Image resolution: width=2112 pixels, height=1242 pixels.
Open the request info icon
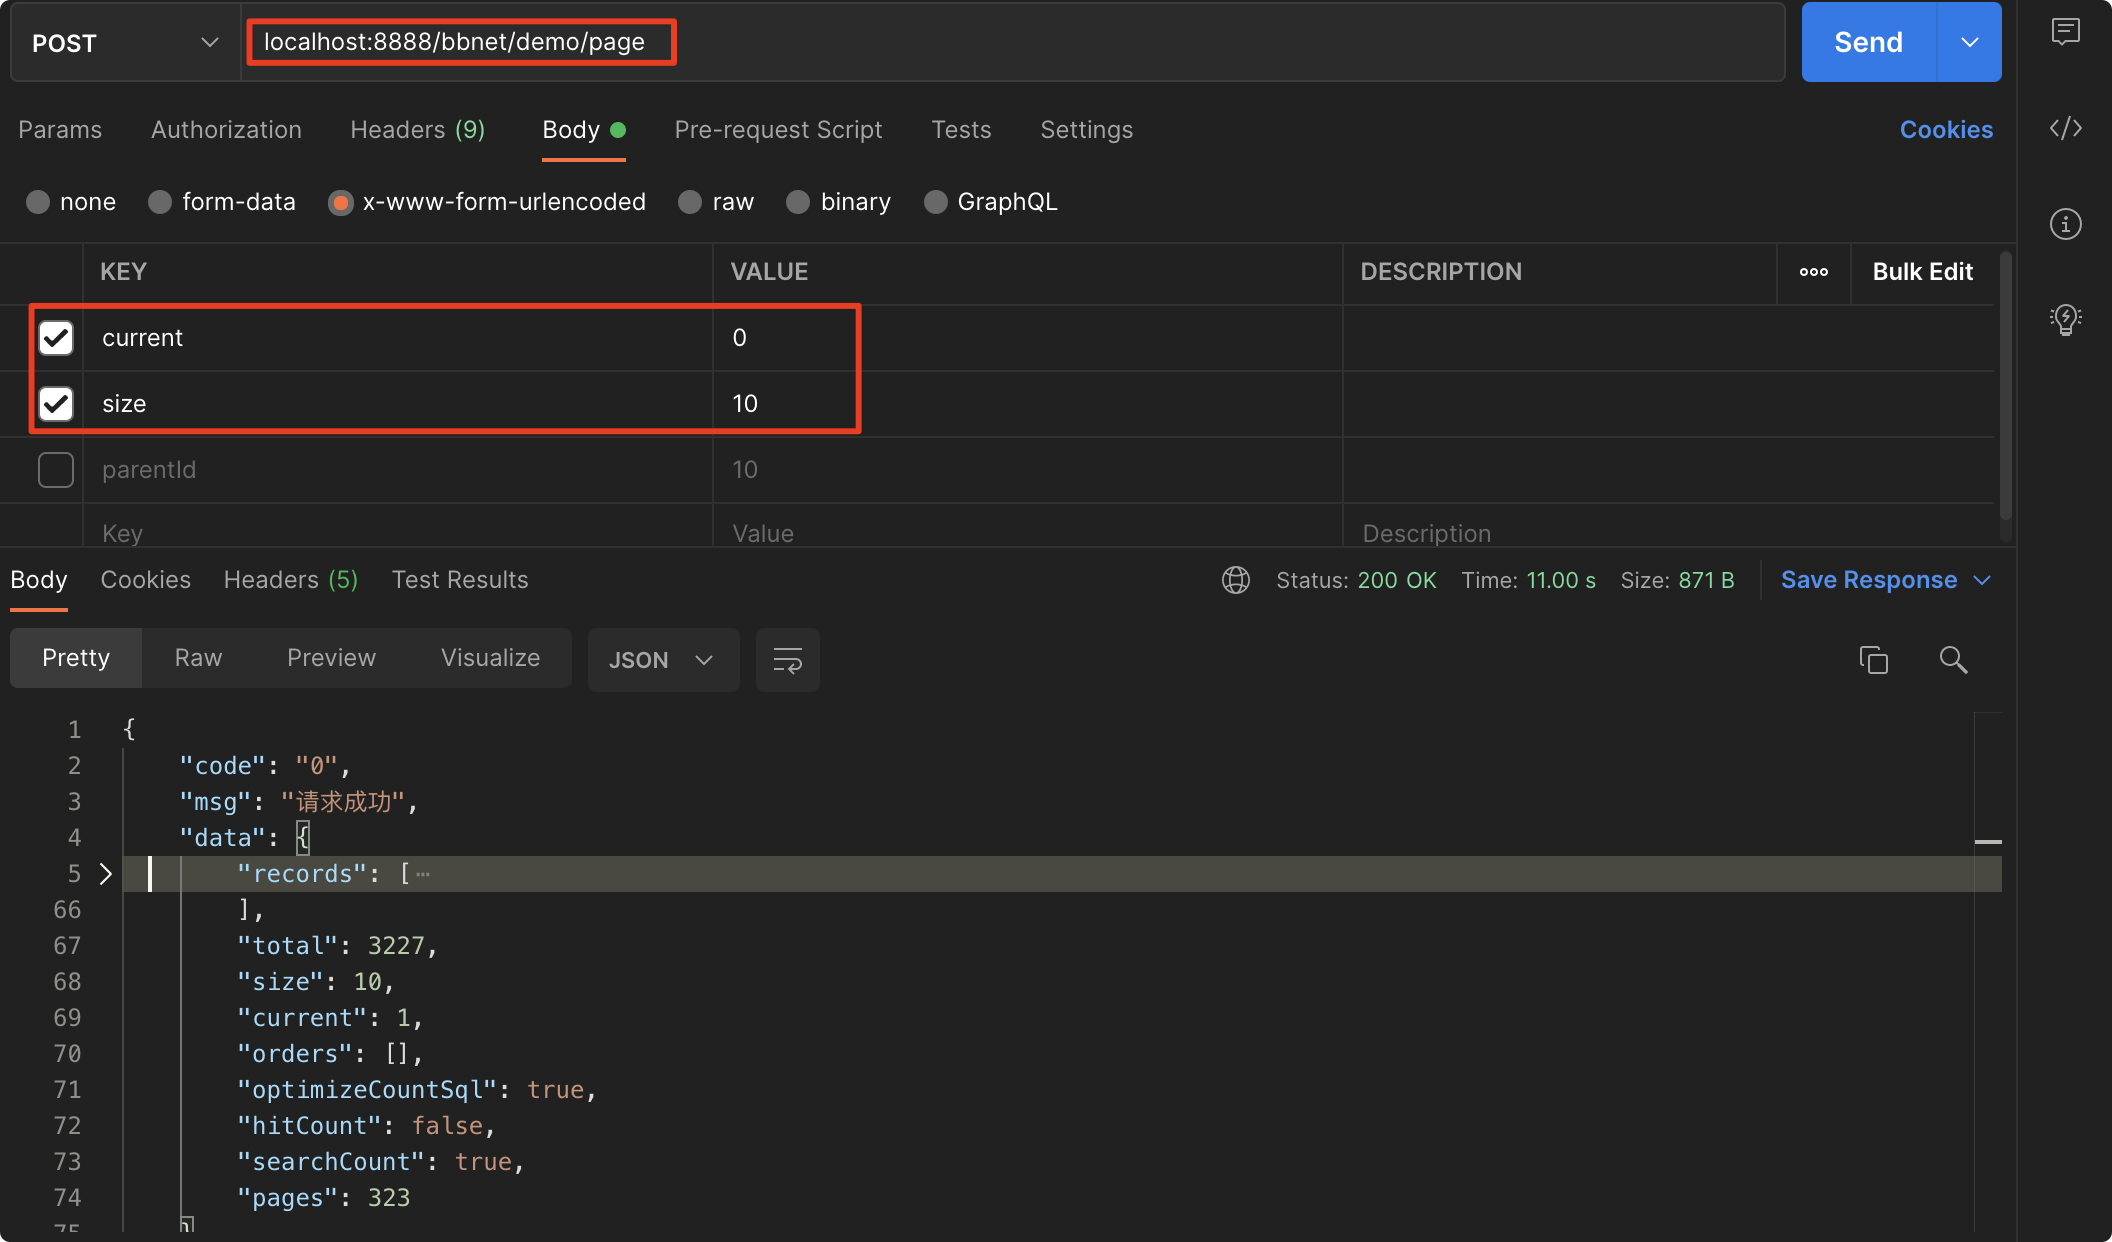point(2065,224)
